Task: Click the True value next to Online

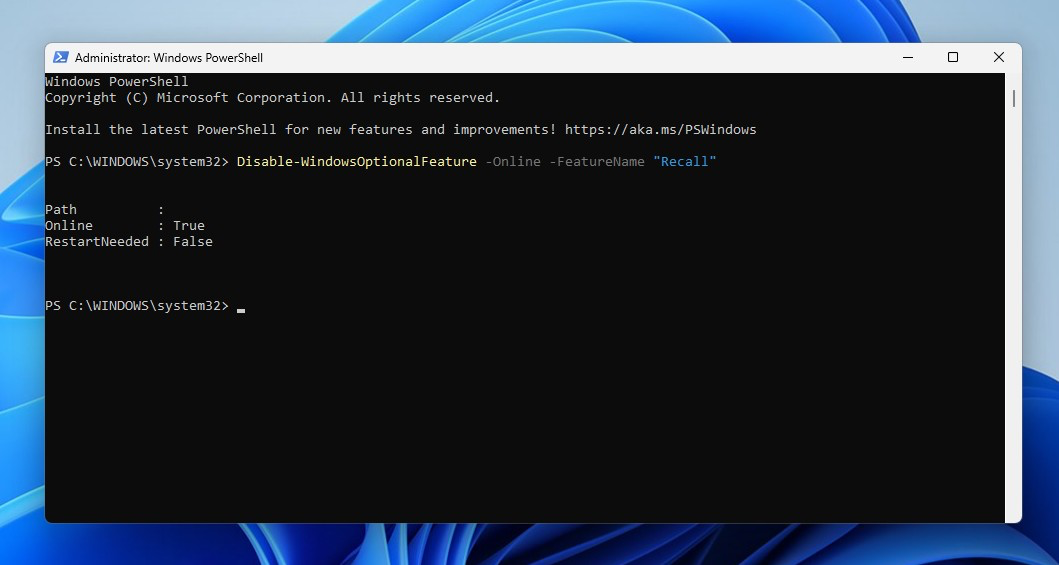Action: point(188,226)
